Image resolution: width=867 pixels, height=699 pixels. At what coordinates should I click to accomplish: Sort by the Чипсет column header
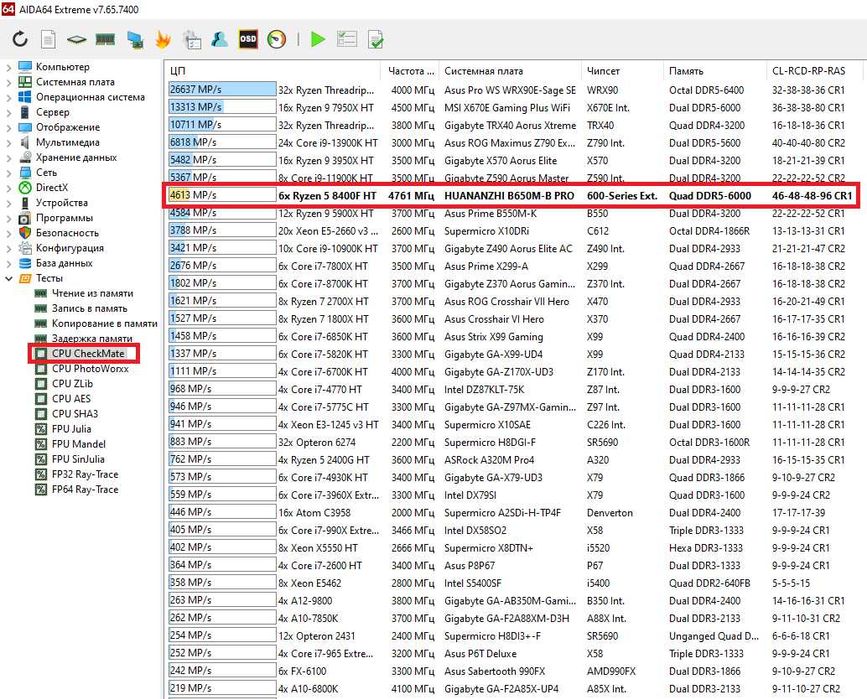(x=622, y=71)
